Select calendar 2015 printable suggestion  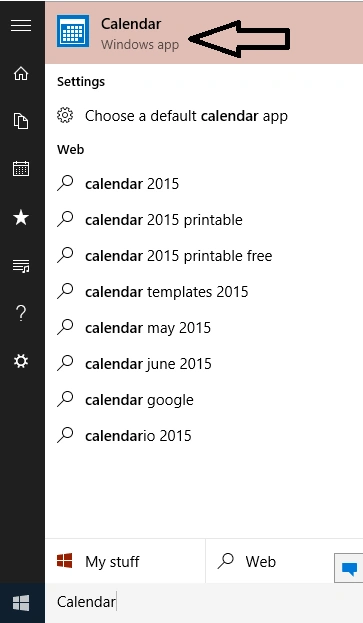(204, 220)
